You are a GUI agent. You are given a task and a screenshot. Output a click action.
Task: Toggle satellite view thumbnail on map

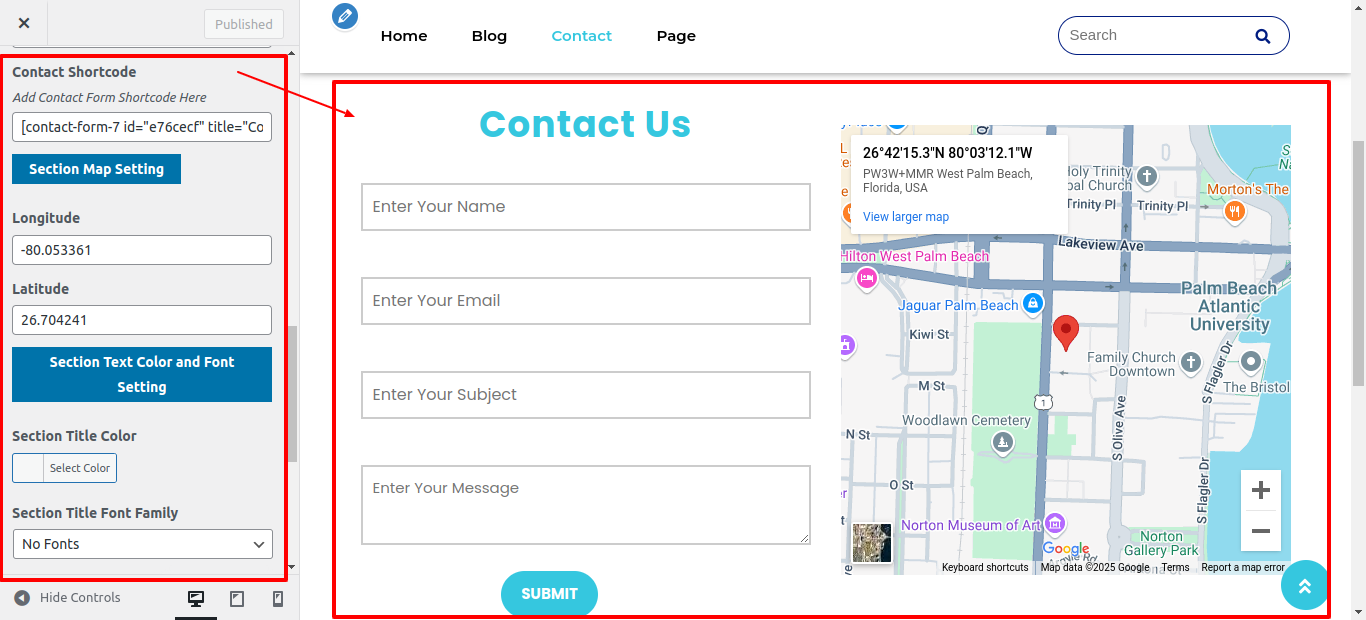(871, 543)
